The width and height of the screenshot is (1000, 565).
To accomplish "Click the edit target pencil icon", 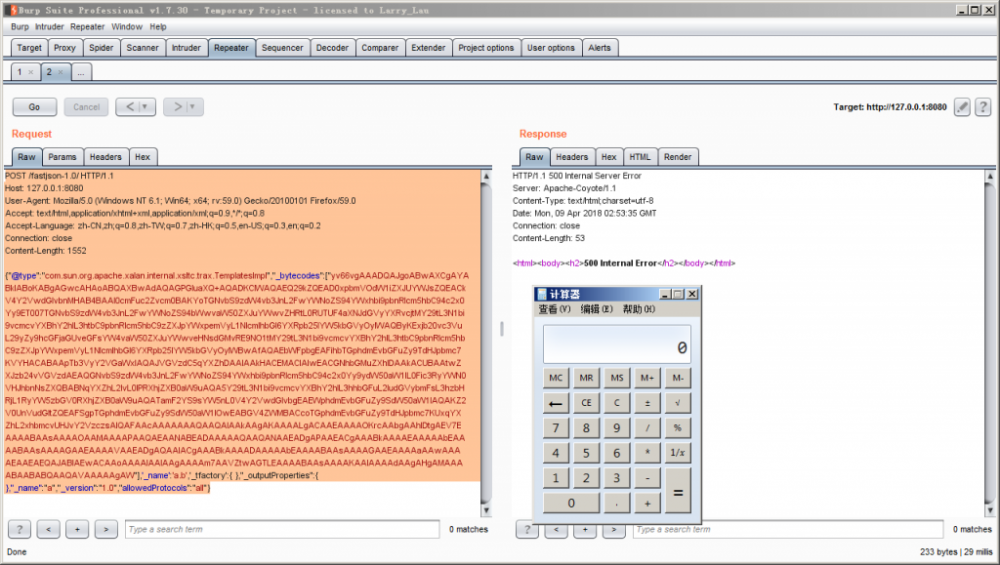I will coord(962,107).
